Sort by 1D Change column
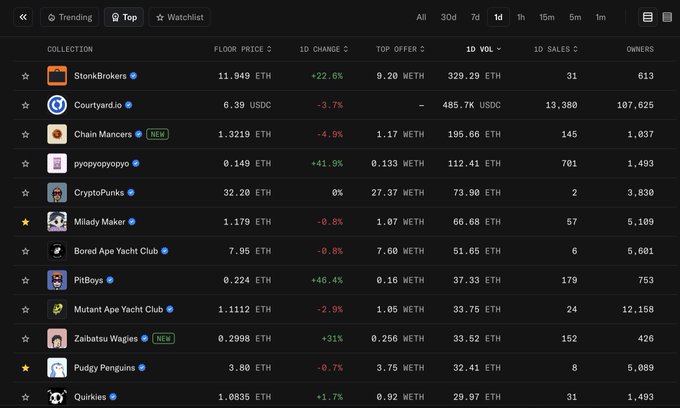 pyautogui.click(x=324, y=49)
